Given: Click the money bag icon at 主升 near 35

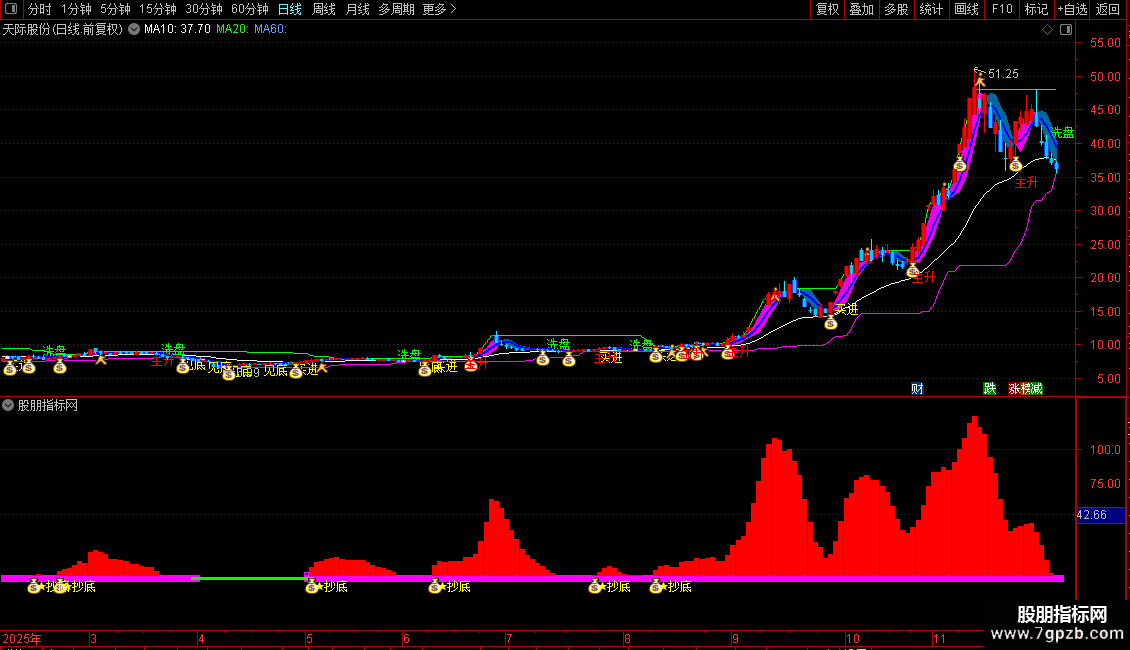Looking at the screenshot, I should coord(1015,165).
